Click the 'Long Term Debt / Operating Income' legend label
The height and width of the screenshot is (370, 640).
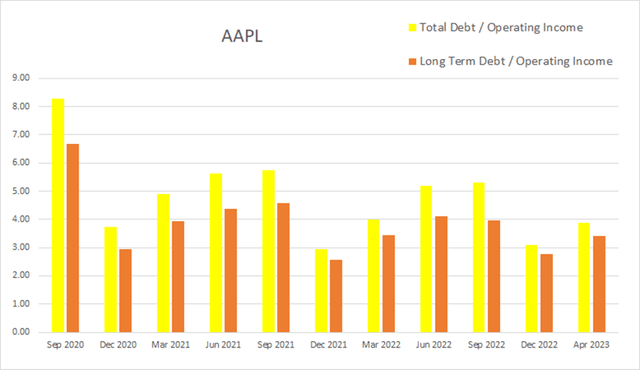(516, 61)
